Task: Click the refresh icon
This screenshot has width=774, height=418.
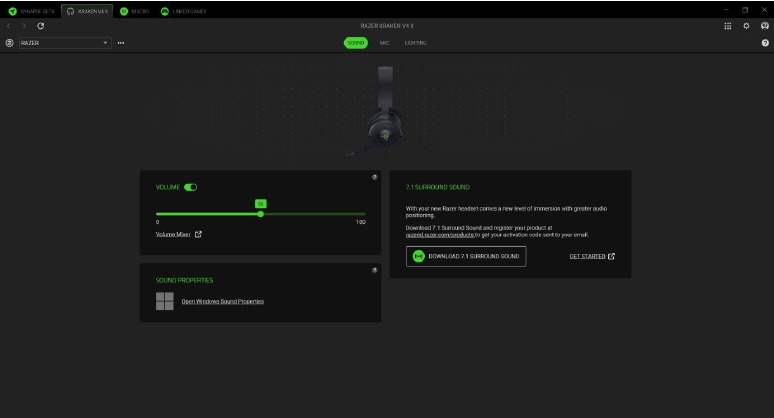Action: pos(40,26)
